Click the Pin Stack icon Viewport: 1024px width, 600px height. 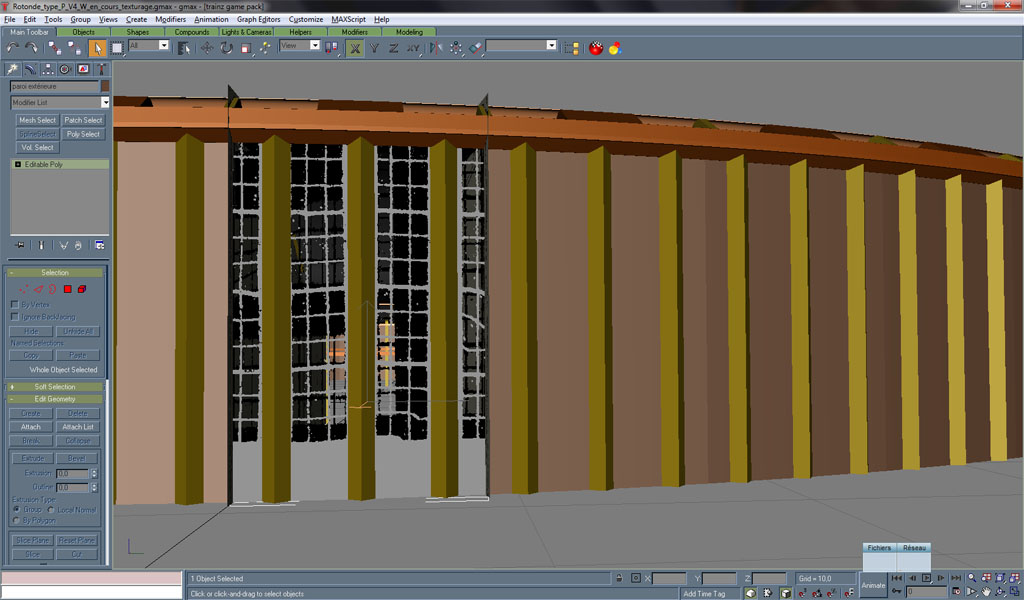click(18, 245)
